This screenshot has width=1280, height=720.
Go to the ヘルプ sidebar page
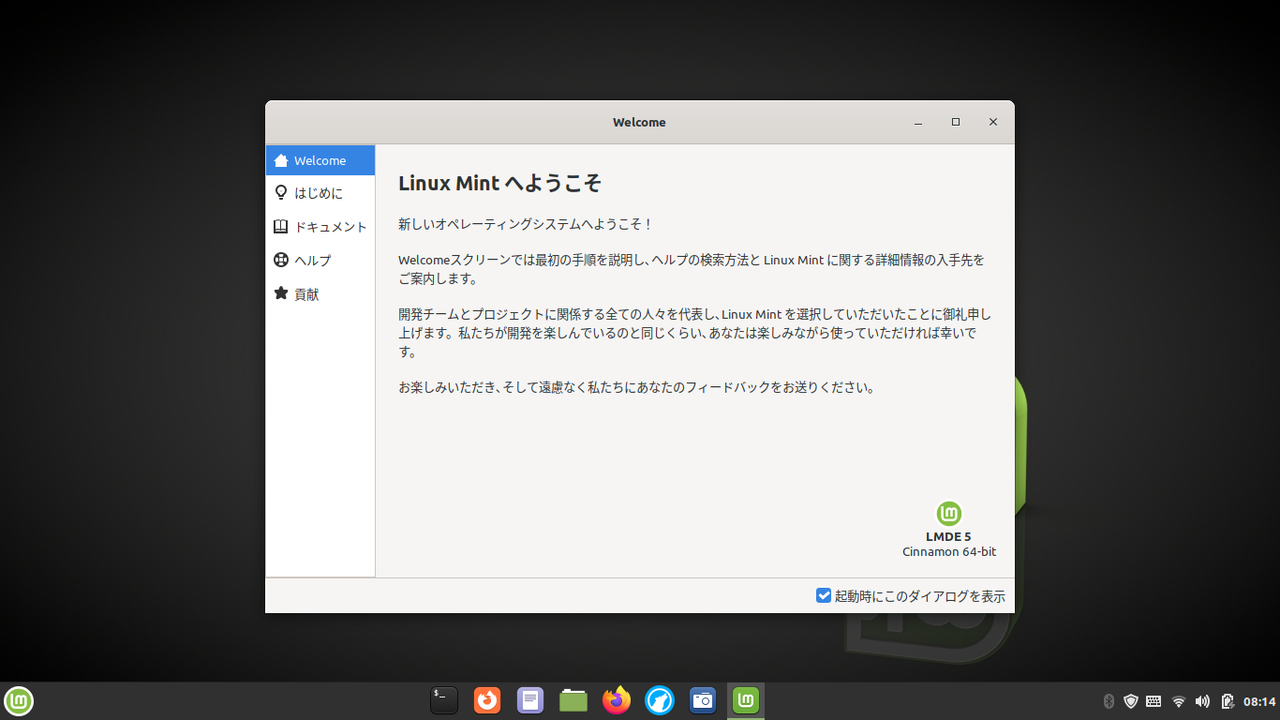320,260
